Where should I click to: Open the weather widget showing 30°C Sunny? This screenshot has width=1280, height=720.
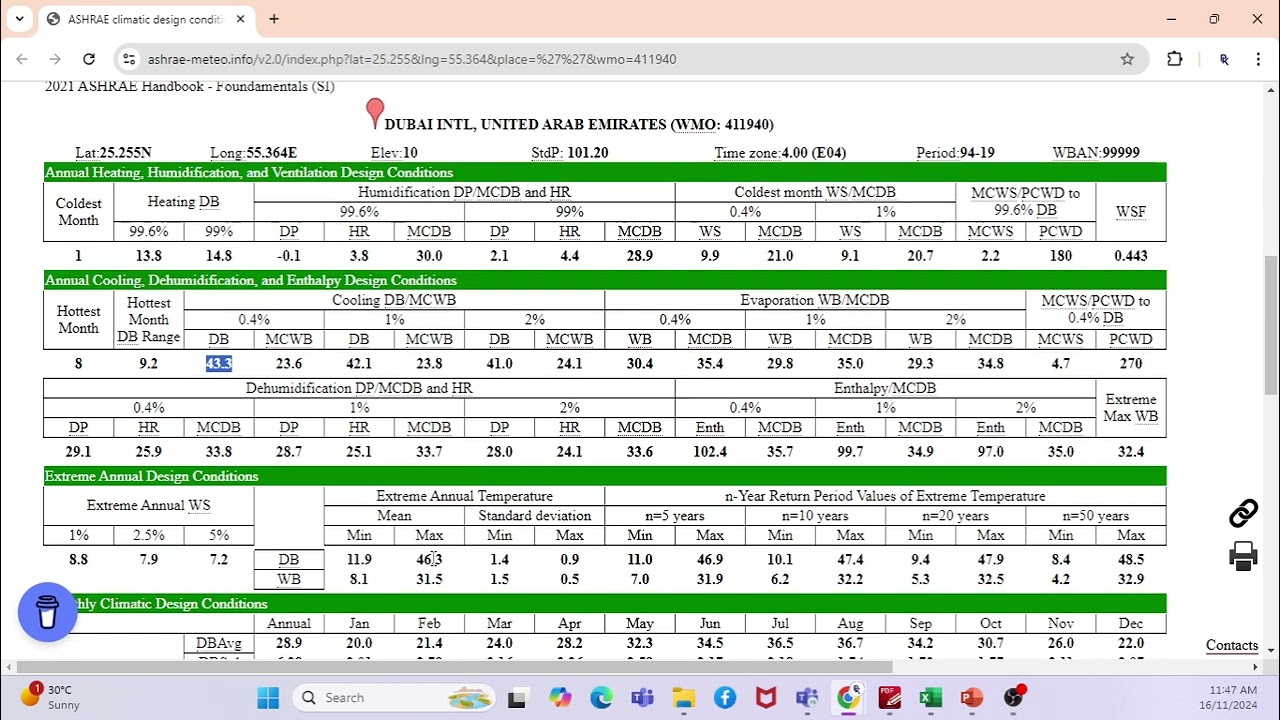(50, 697)
